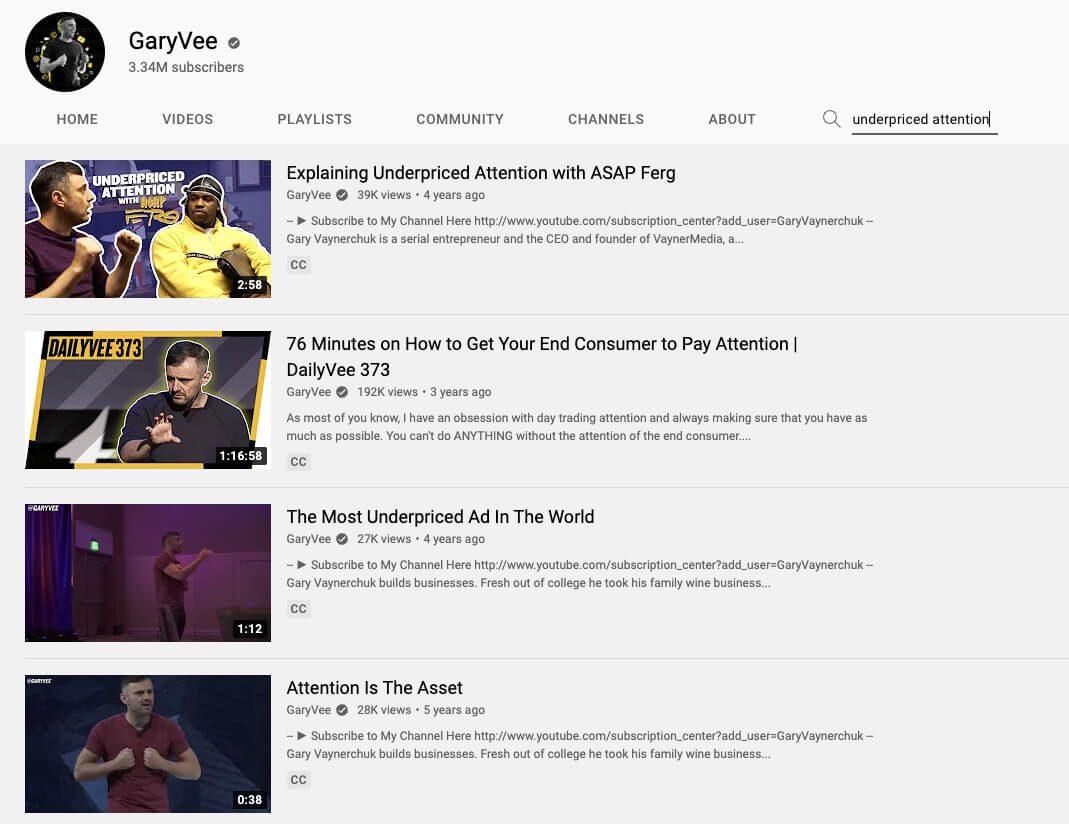Open the HOME tab
Image resolution: width=1069 pixels, height=824 pixels.
pos(77,119)
